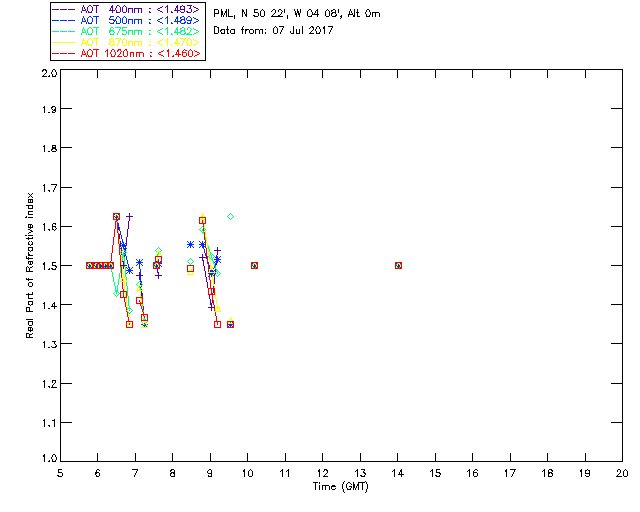Click the 1.0 tick label on y-axis
The image size is (640, 512).
(49, 458)
